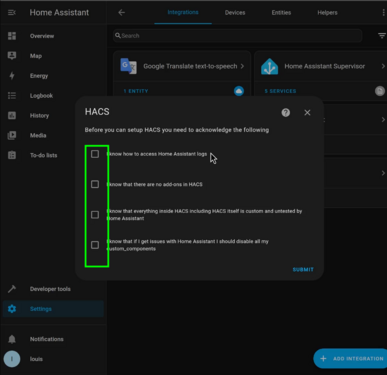
Task: Click the Home Assistant title text
Action: point(59,12)
